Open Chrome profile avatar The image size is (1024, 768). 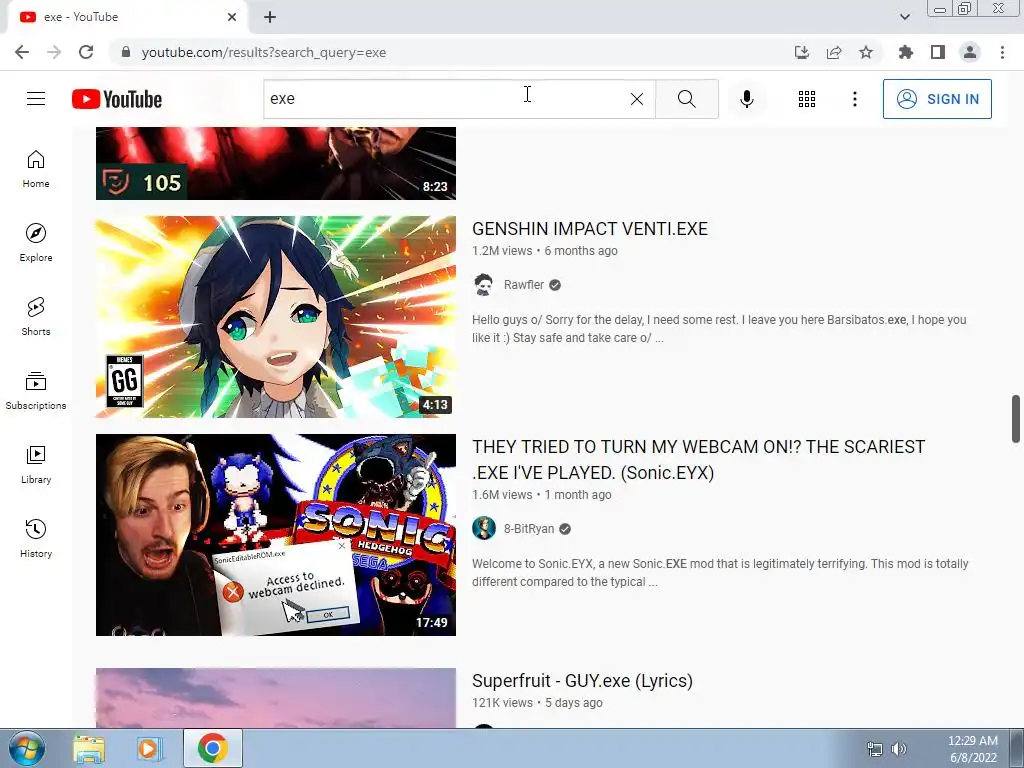pos(970,52)
